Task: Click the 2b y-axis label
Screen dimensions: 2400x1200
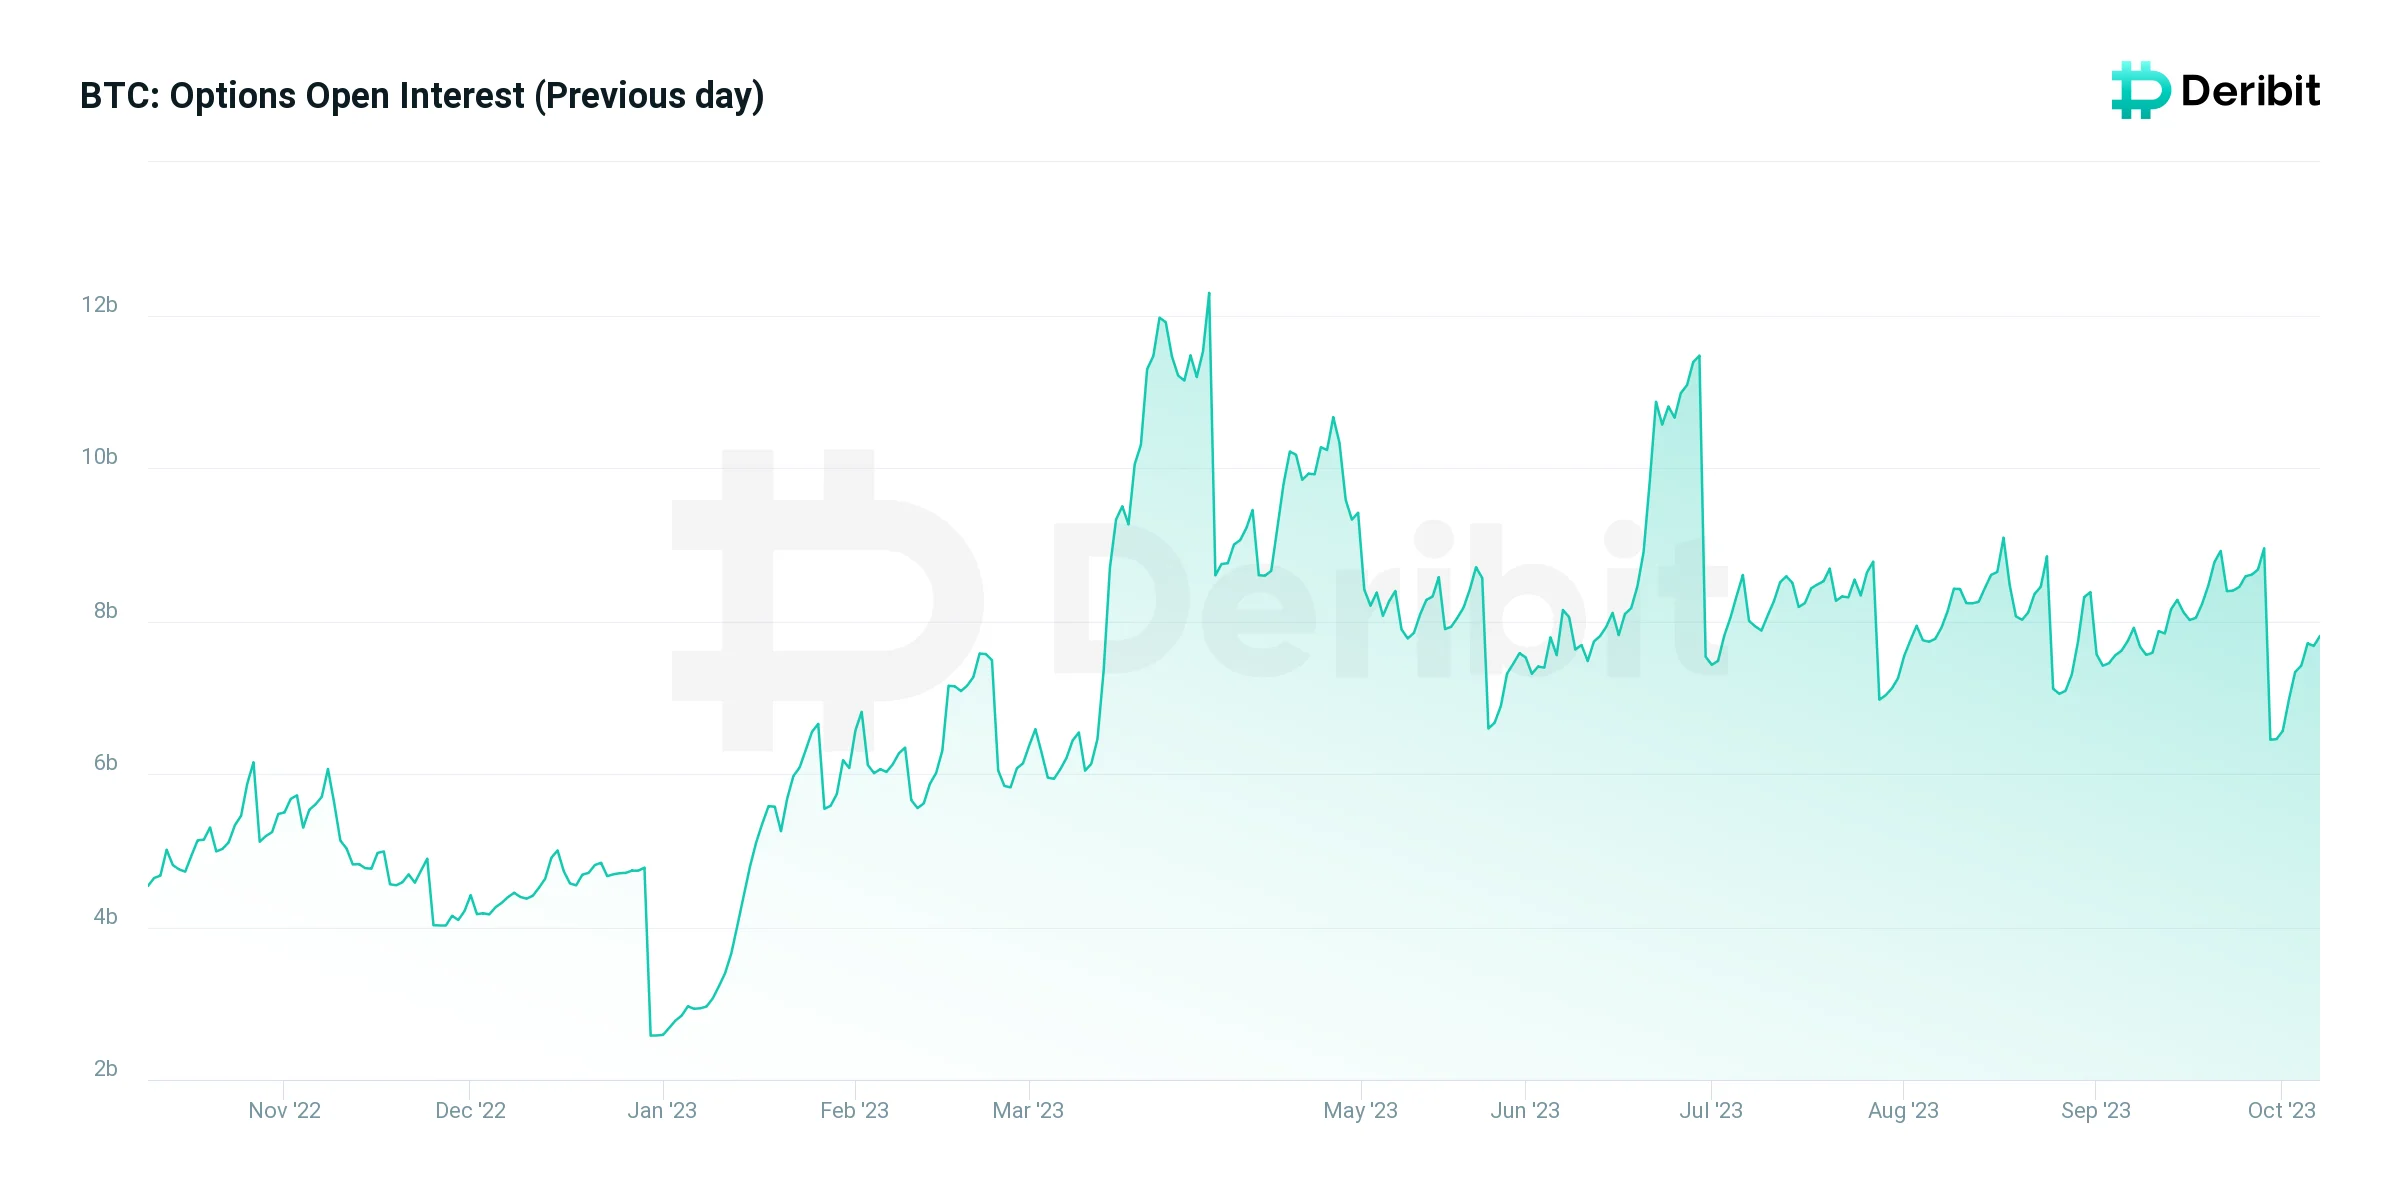Action: tap(105, 1068)
